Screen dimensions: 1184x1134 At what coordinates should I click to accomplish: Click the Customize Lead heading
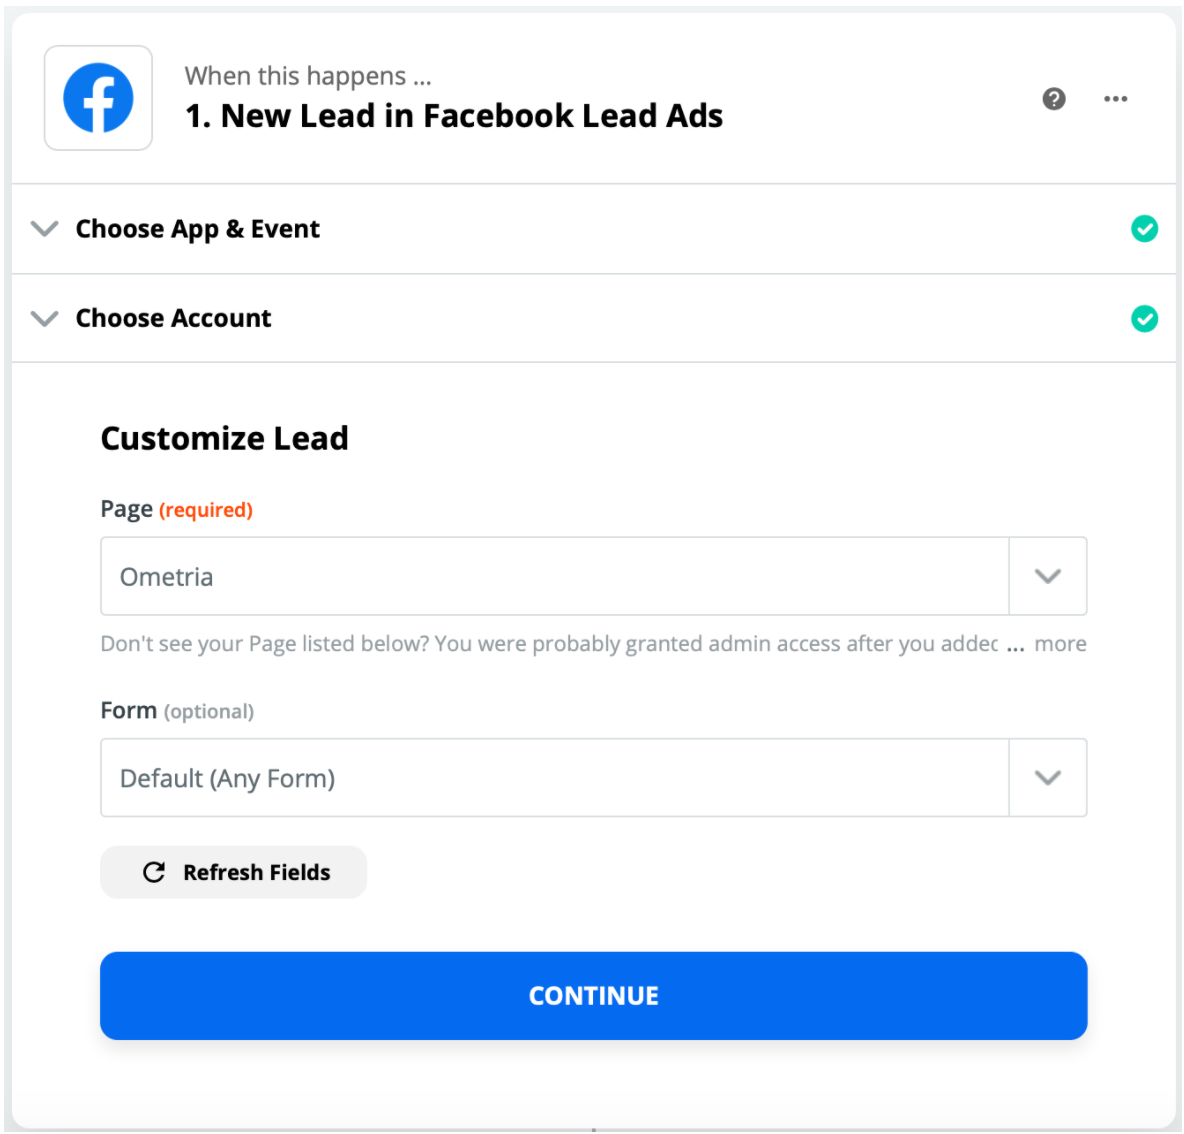coord(224,439)
